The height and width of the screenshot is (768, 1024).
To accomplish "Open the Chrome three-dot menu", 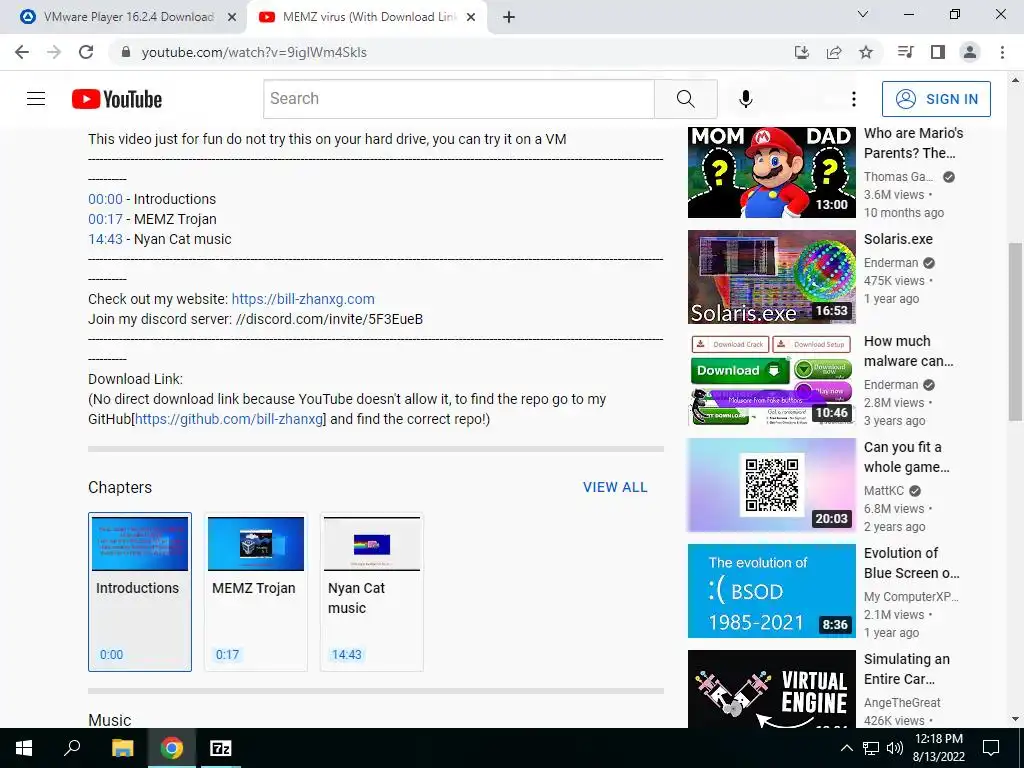I will click(1002, 52).
